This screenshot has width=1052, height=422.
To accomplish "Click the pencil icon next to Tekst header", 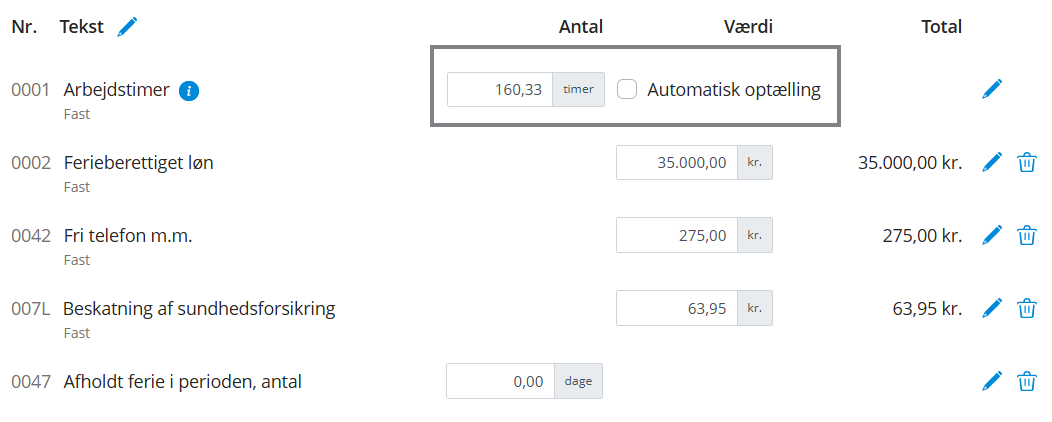I will click(127, 27).
